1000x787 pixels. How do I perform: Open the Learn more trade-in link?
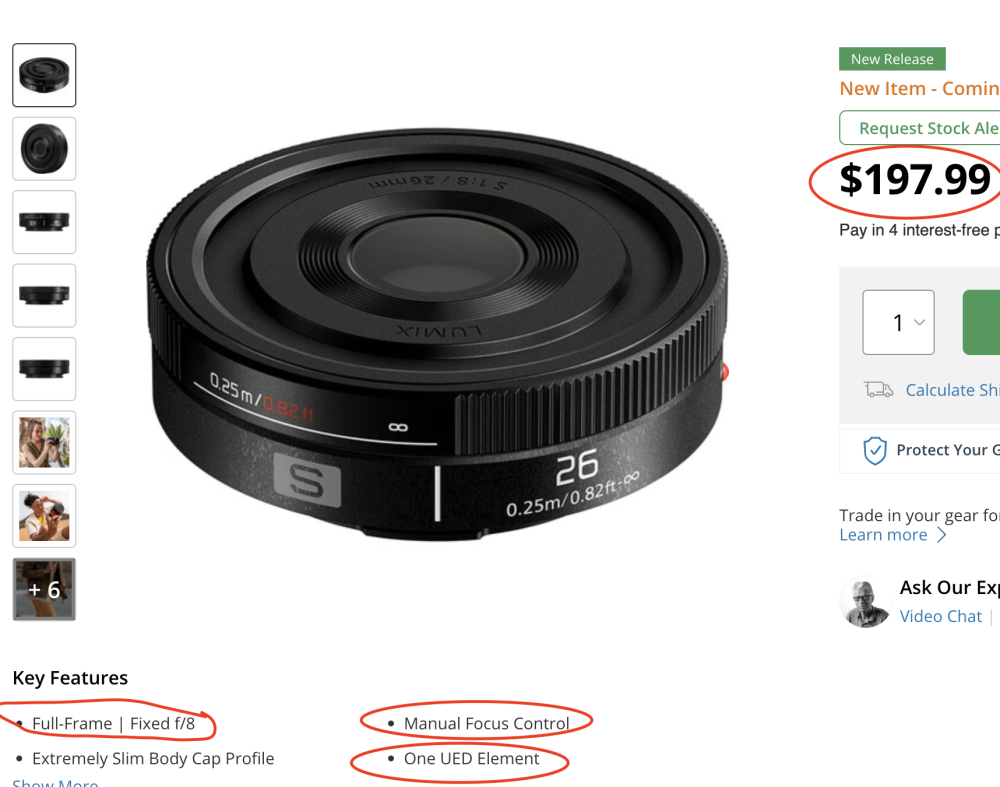tap(883, 535)
